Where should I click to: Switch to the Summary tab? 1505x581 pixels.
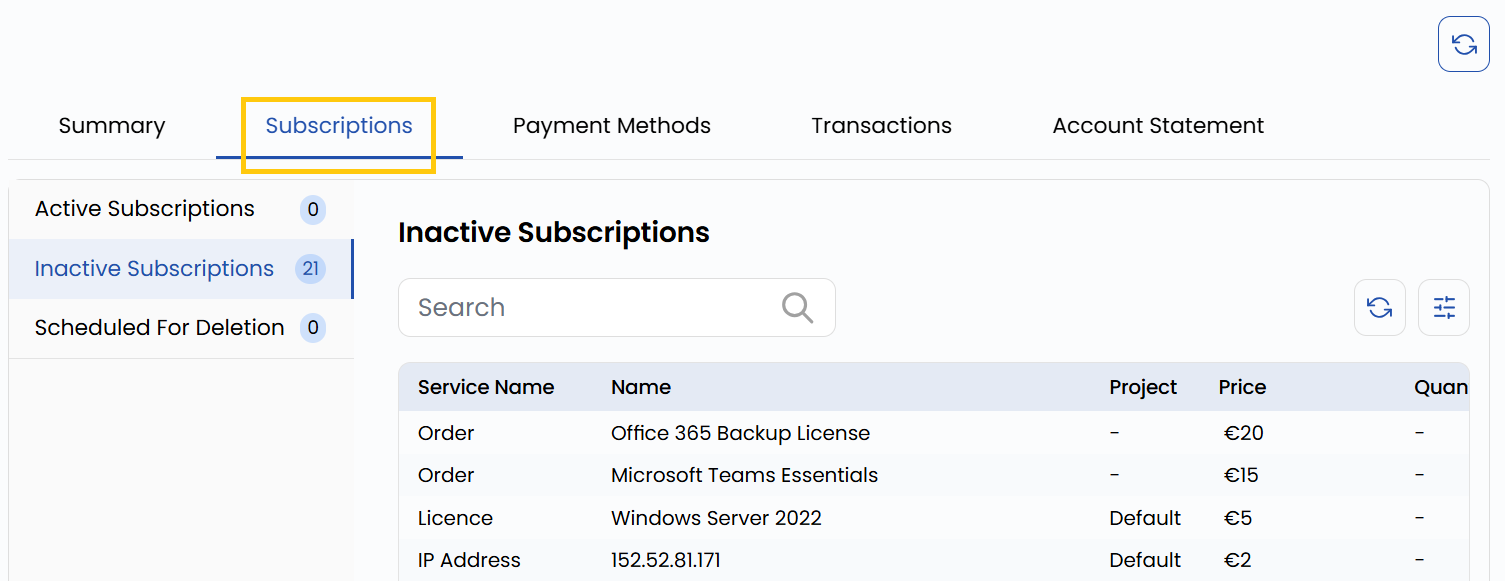111,125
